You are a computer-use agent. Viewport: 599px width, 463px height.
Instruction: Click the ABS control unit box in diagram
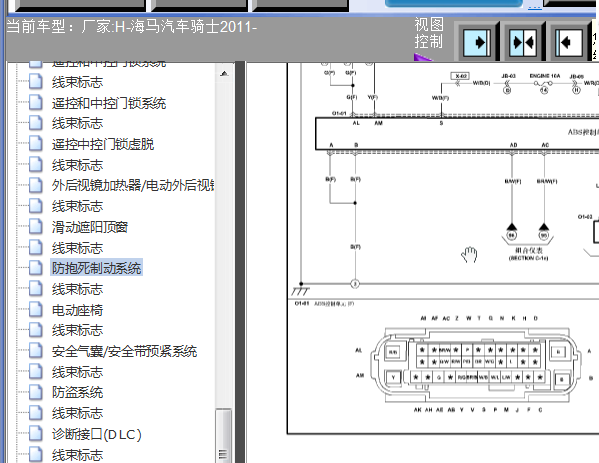pyautogui.click(x=457, y=134)
